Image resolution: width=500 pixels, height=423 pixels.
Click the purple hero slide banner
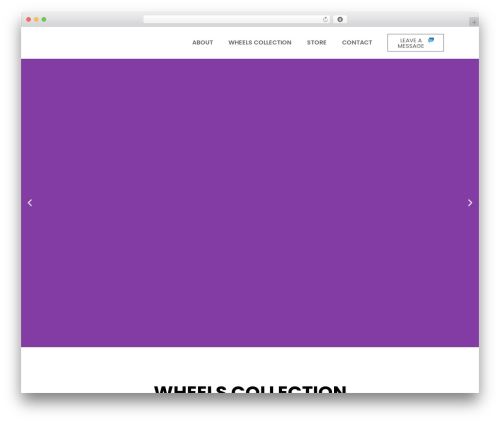250,203
